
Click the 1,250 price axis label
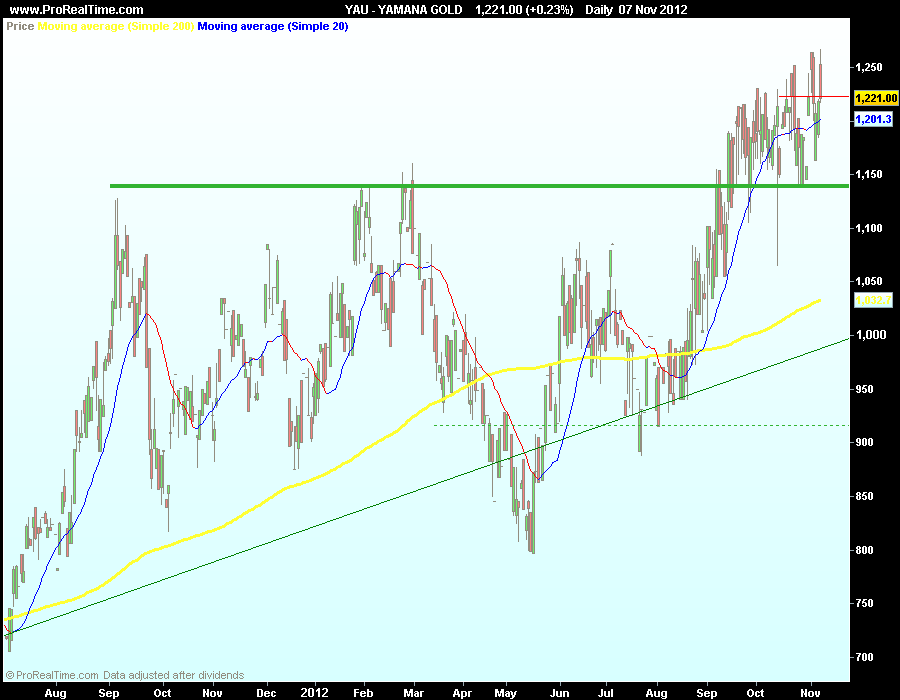[868, 68]
